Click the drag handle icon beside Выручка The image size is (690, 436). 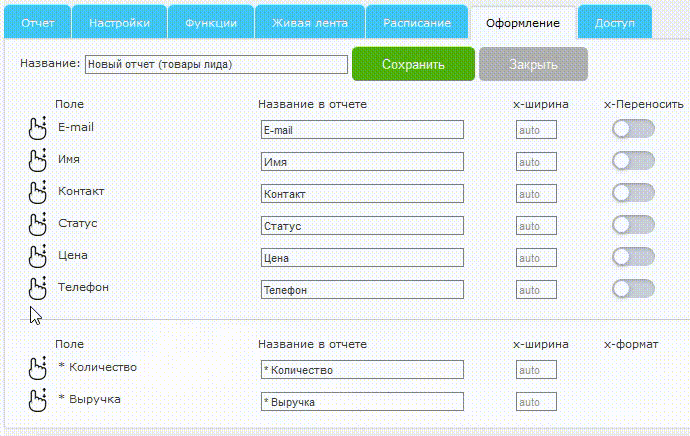tap(38, 401)
